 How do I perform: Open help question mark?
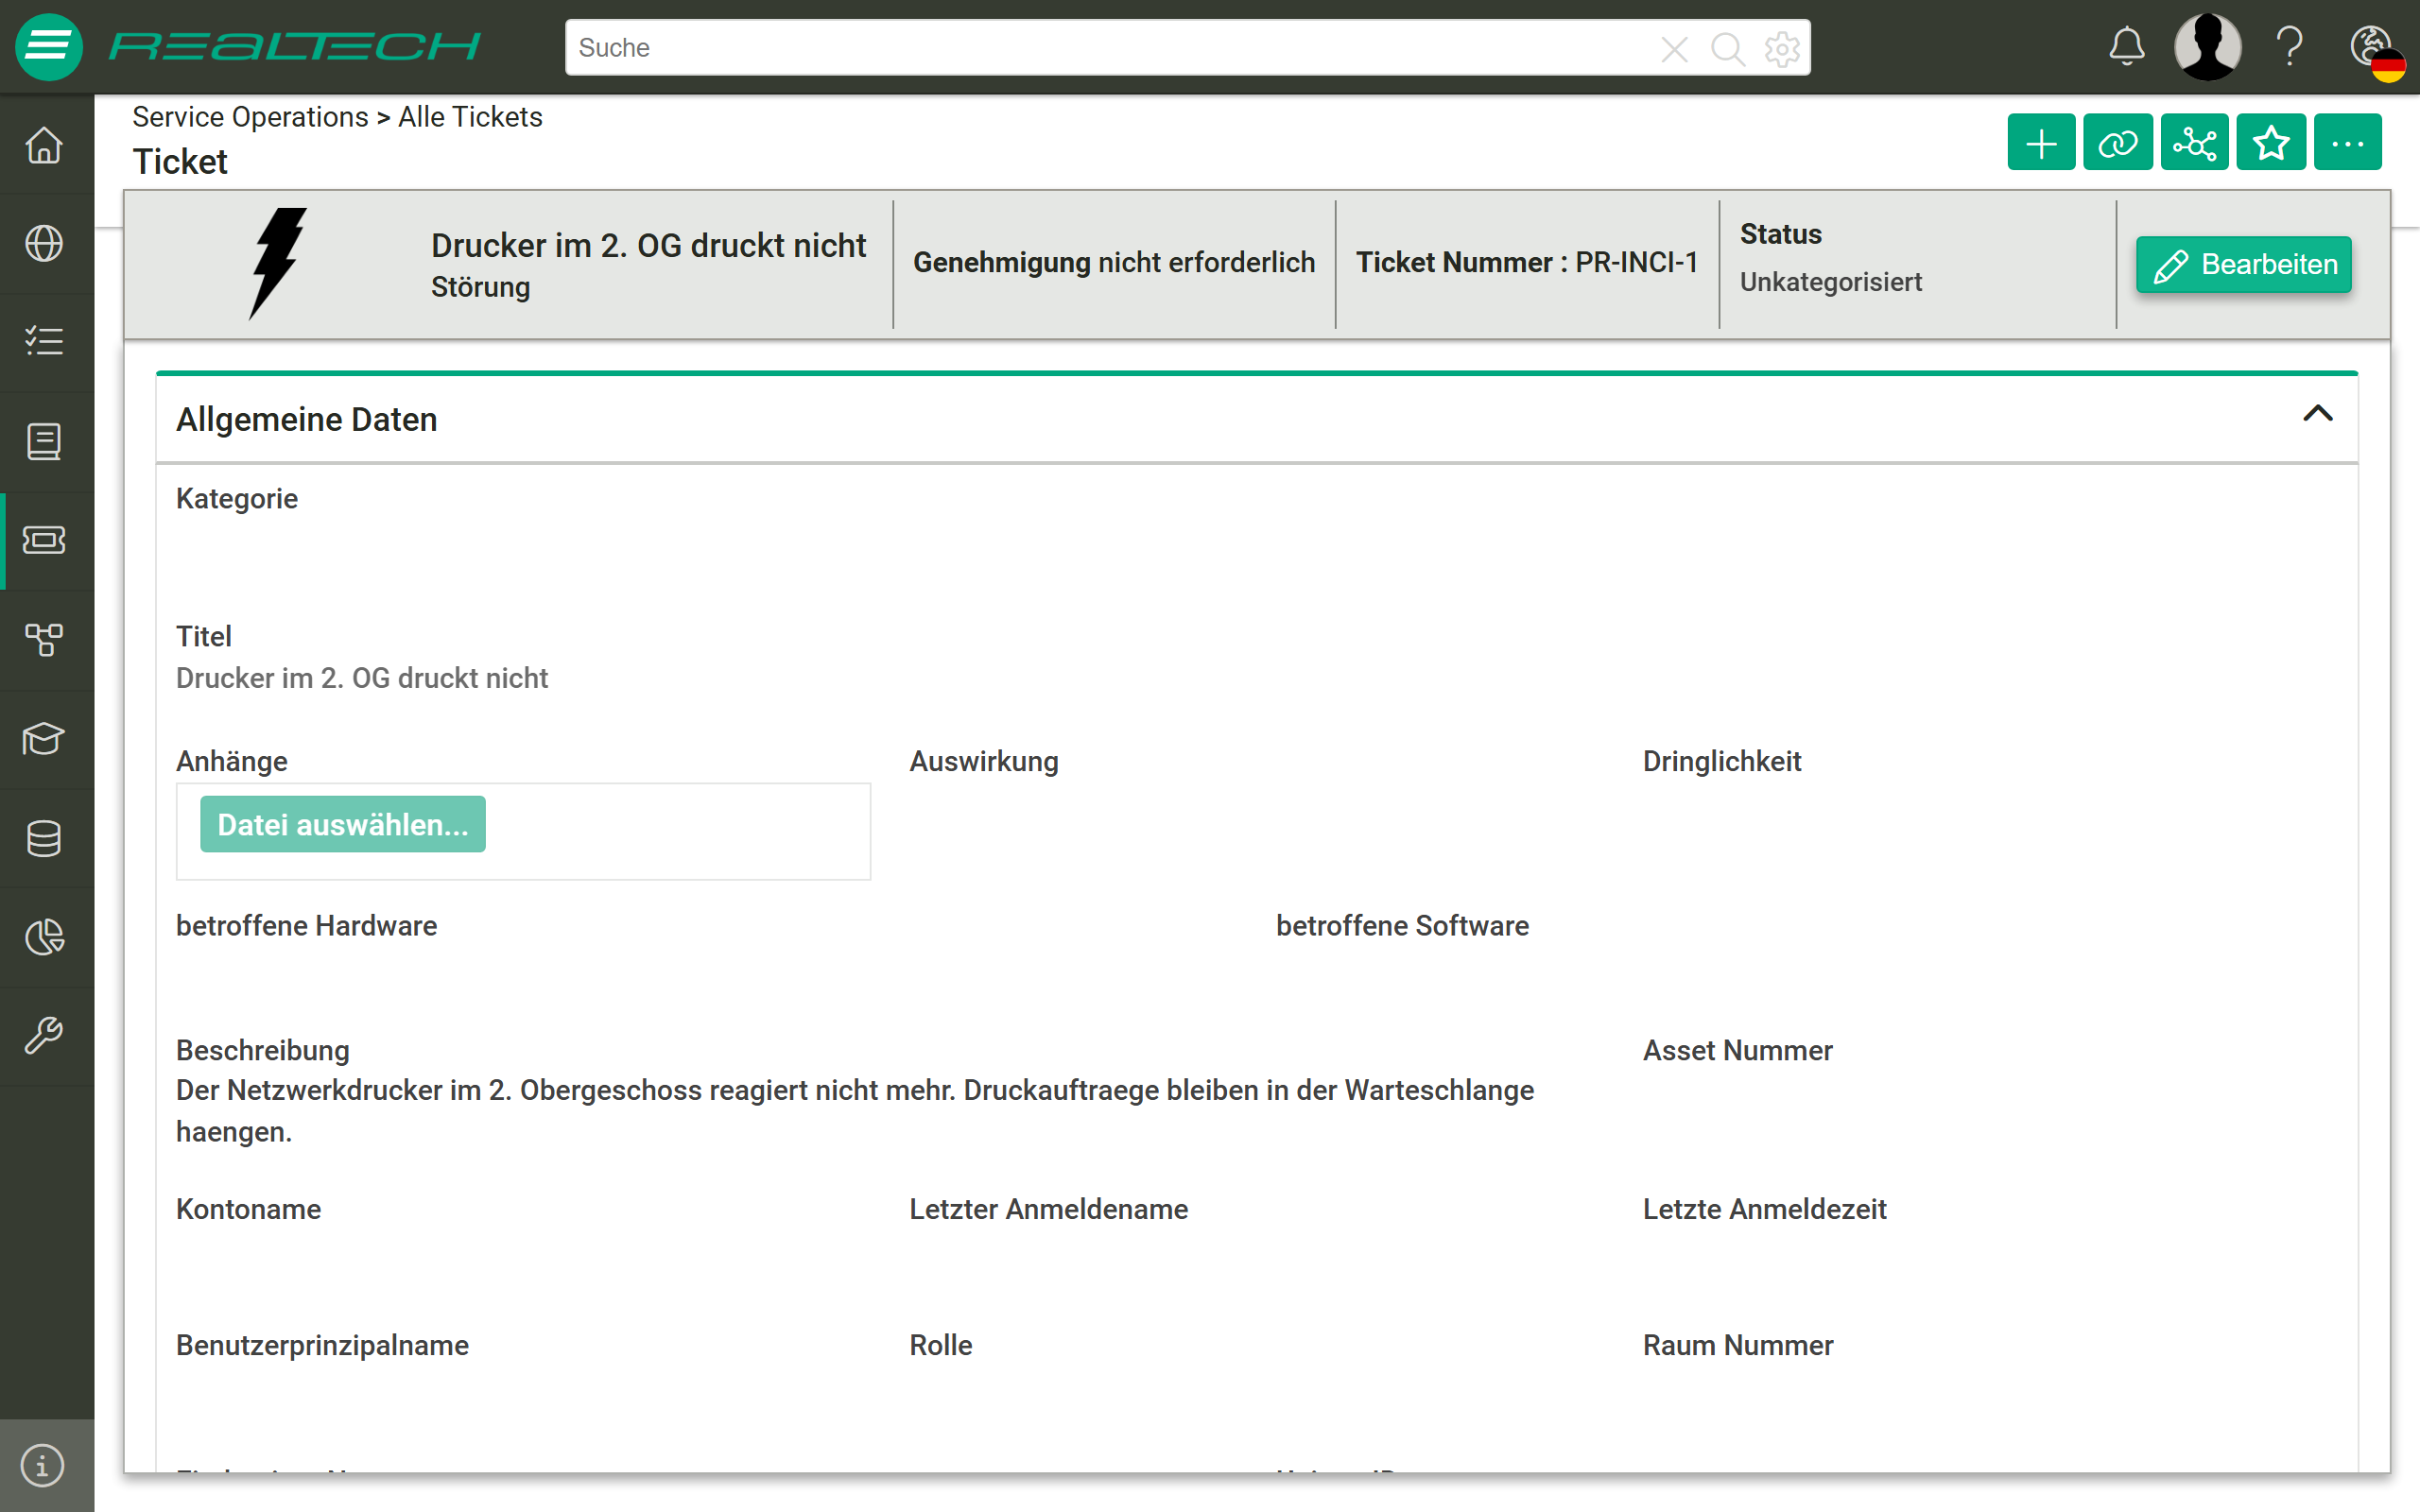pos(2290,47)
